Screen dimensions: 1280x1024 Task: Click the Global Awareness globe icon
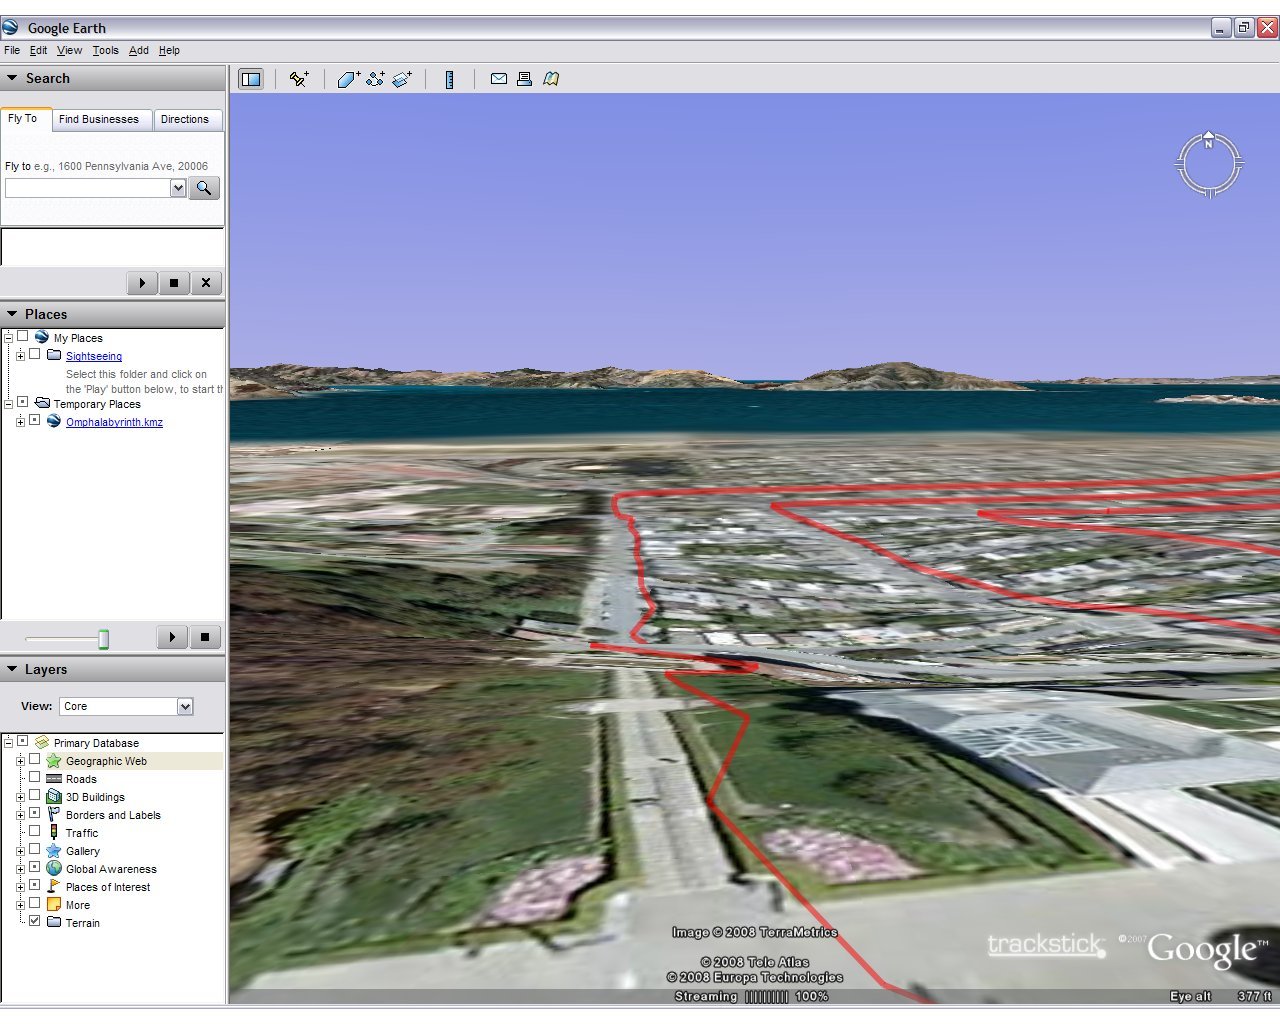(54, 869)
